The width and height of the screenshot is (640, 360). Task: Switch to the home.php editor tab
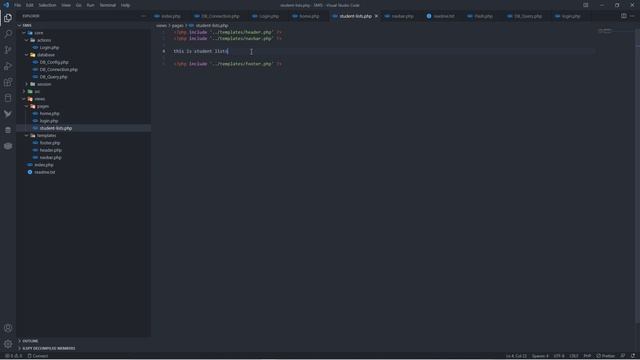point(309,16)
